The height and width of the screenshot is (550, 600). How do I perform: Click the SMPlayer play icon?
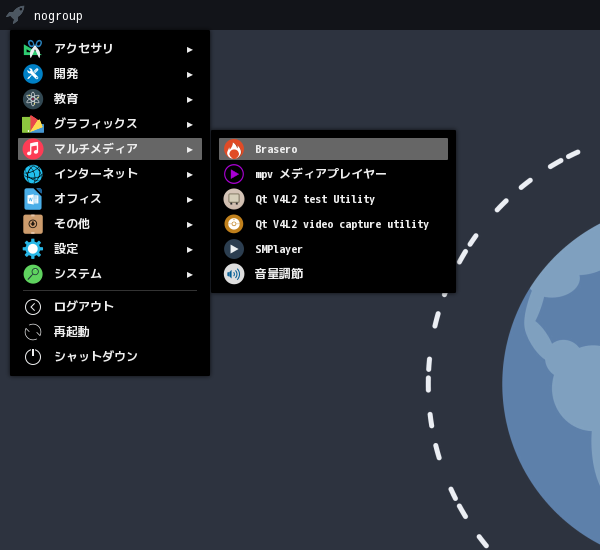(x=234, y=249)
